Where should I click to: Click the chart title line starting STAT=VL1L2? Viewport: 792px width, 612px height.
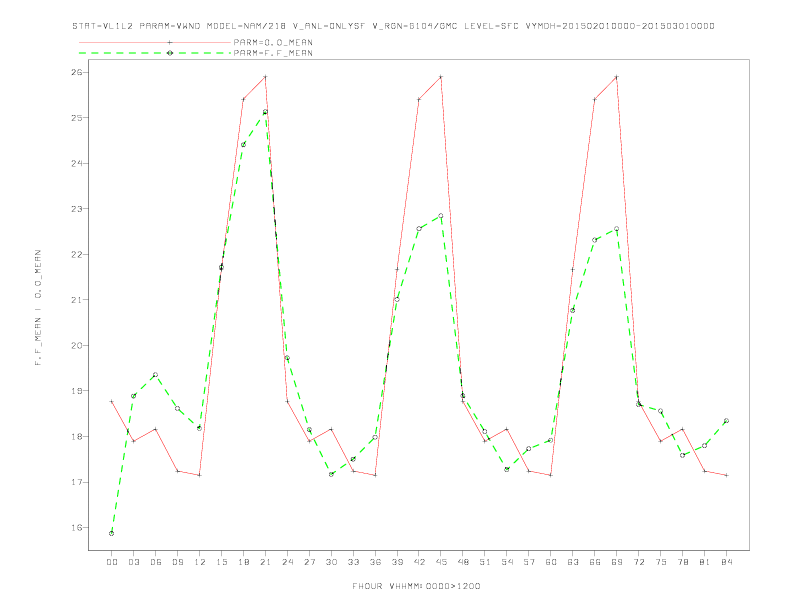click(x=393, y=26)
